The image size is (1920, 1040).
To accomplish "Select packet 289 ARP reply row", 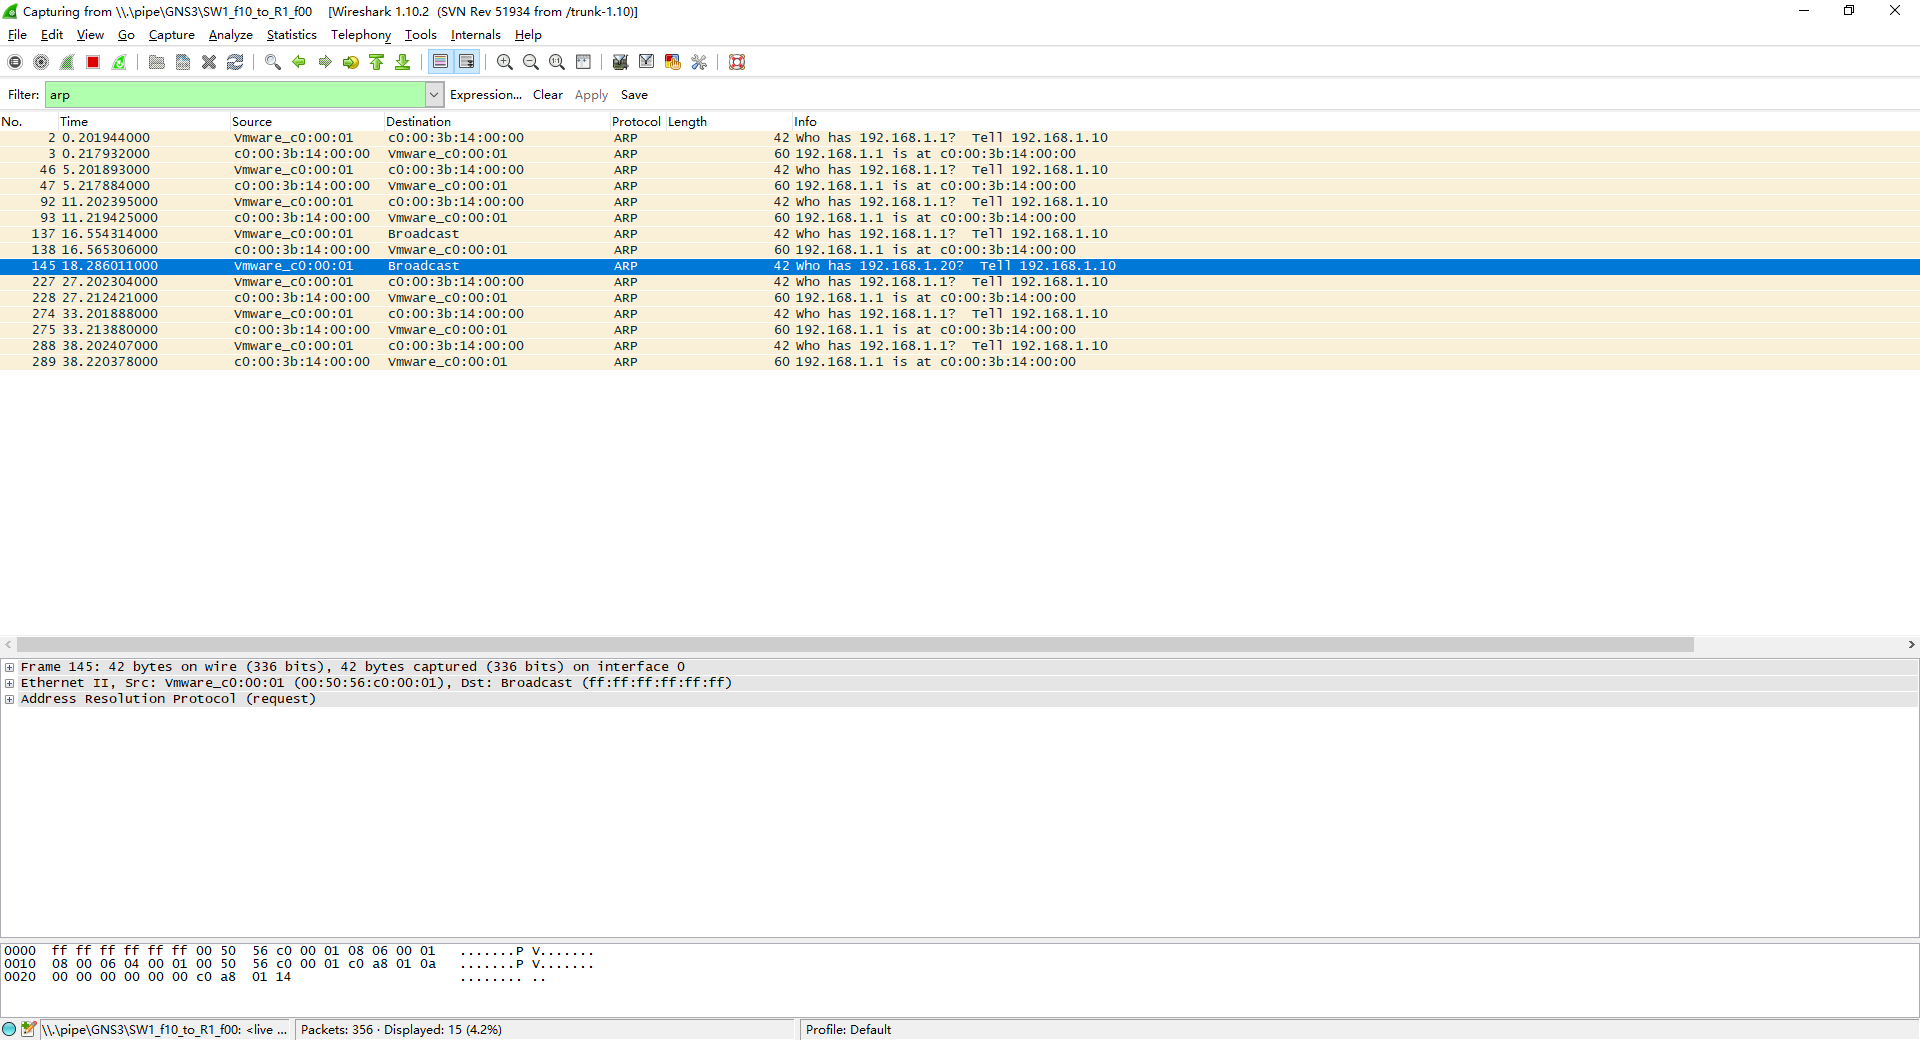I will pos(960,362).
